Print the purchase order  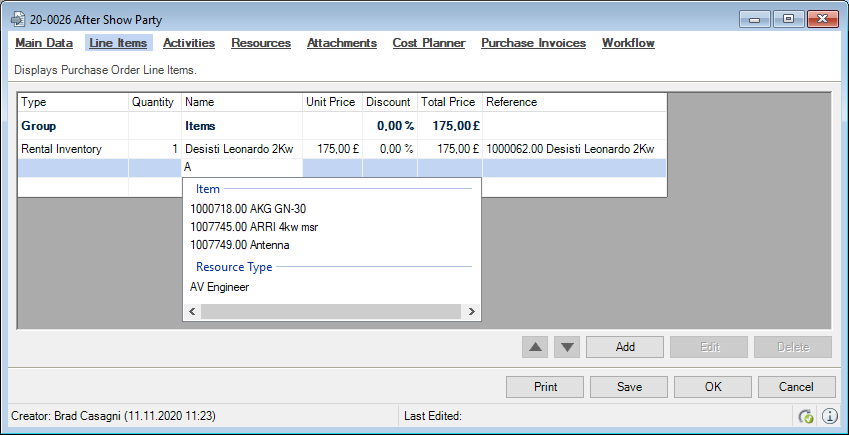point(545,387)
